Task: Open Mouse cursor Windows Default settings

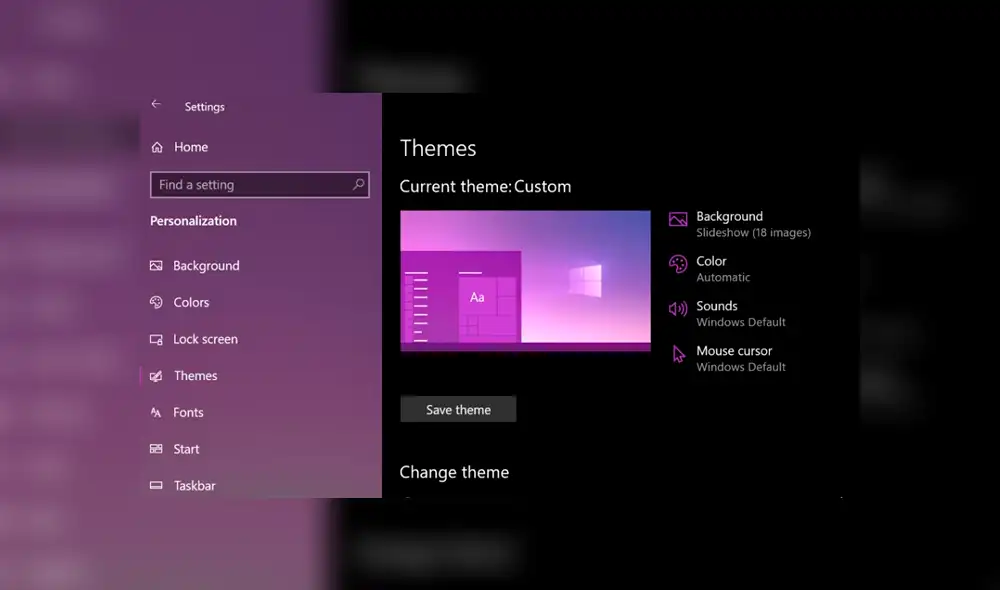Action: coord(733,358)
